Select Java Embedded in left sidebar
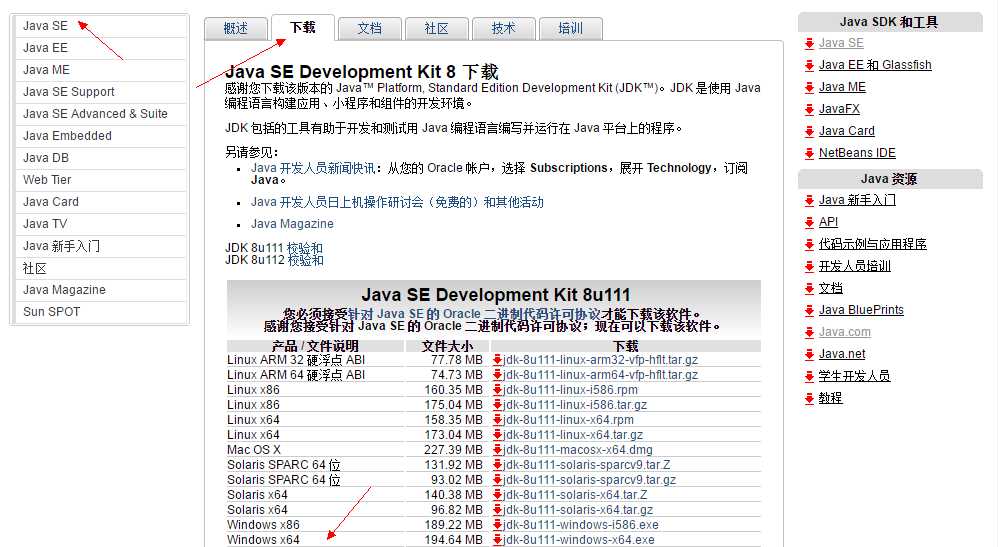The width and height of the screenshot is (998, 547). point(101,136)
